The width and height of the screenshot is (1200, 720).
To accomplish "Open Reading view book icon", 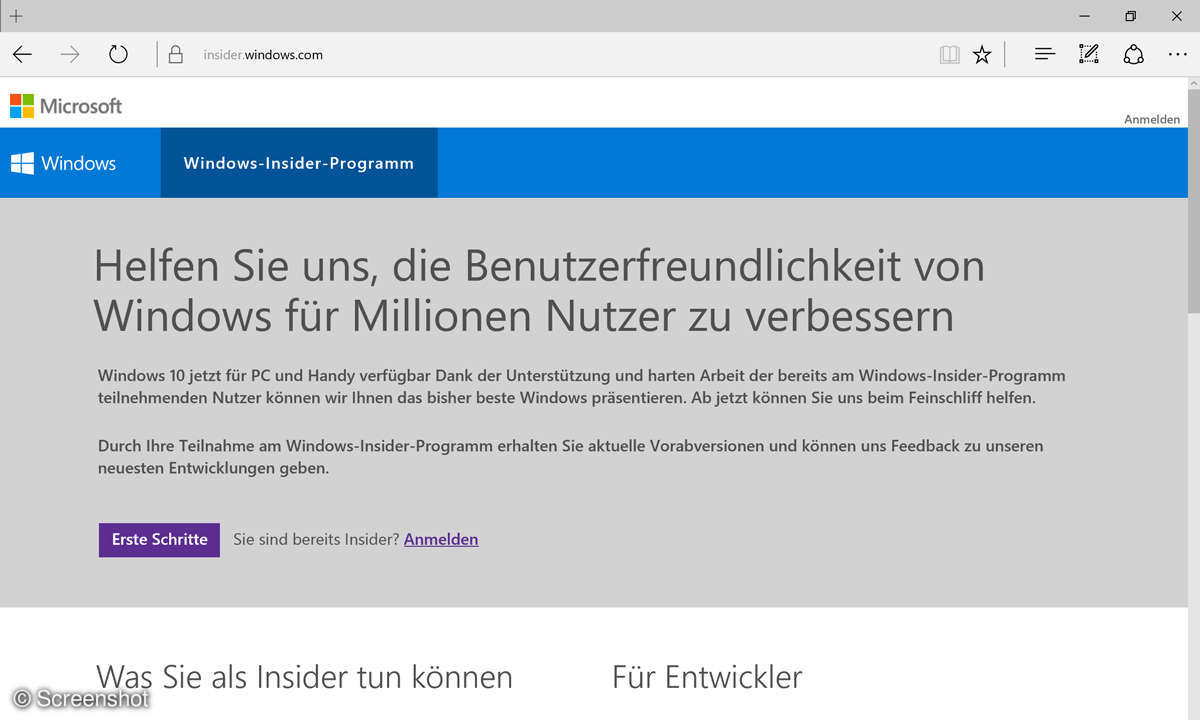I will click(x=949, y=55).
